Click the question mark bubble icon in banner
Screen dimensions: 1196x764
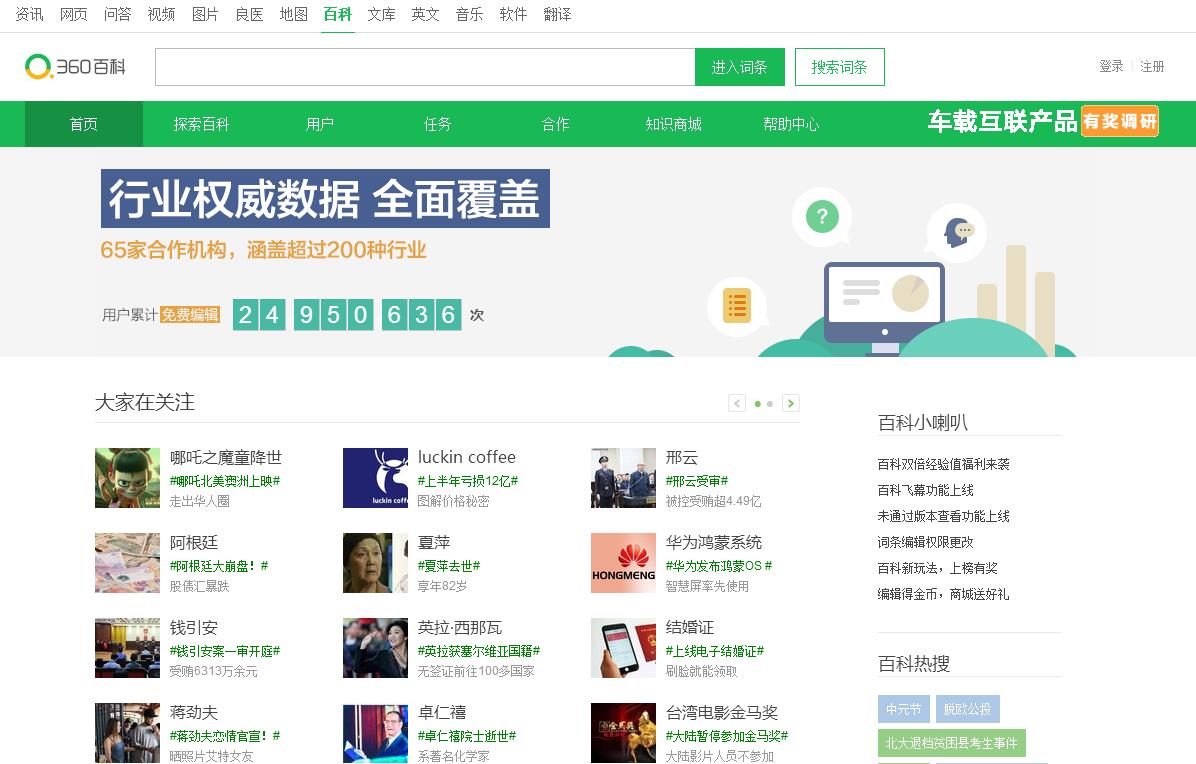pyautogui.click(x=822, y=216)
